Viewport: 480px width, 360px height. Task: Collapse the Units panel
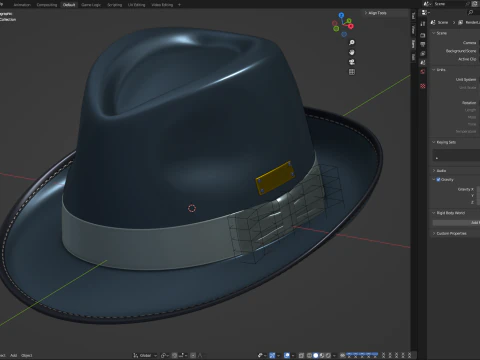click(439, 70)
